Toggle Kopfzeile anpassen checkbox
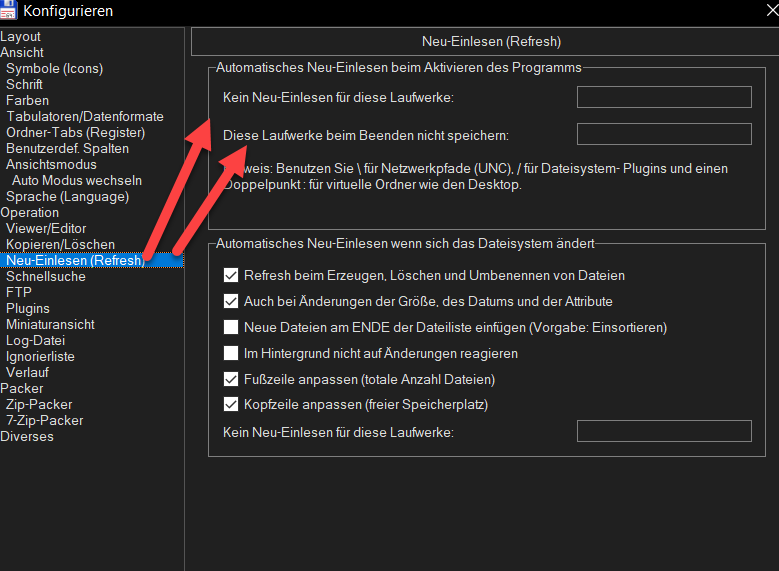The width and height of the screenshot is (779, 571). (x=231, y=404)
